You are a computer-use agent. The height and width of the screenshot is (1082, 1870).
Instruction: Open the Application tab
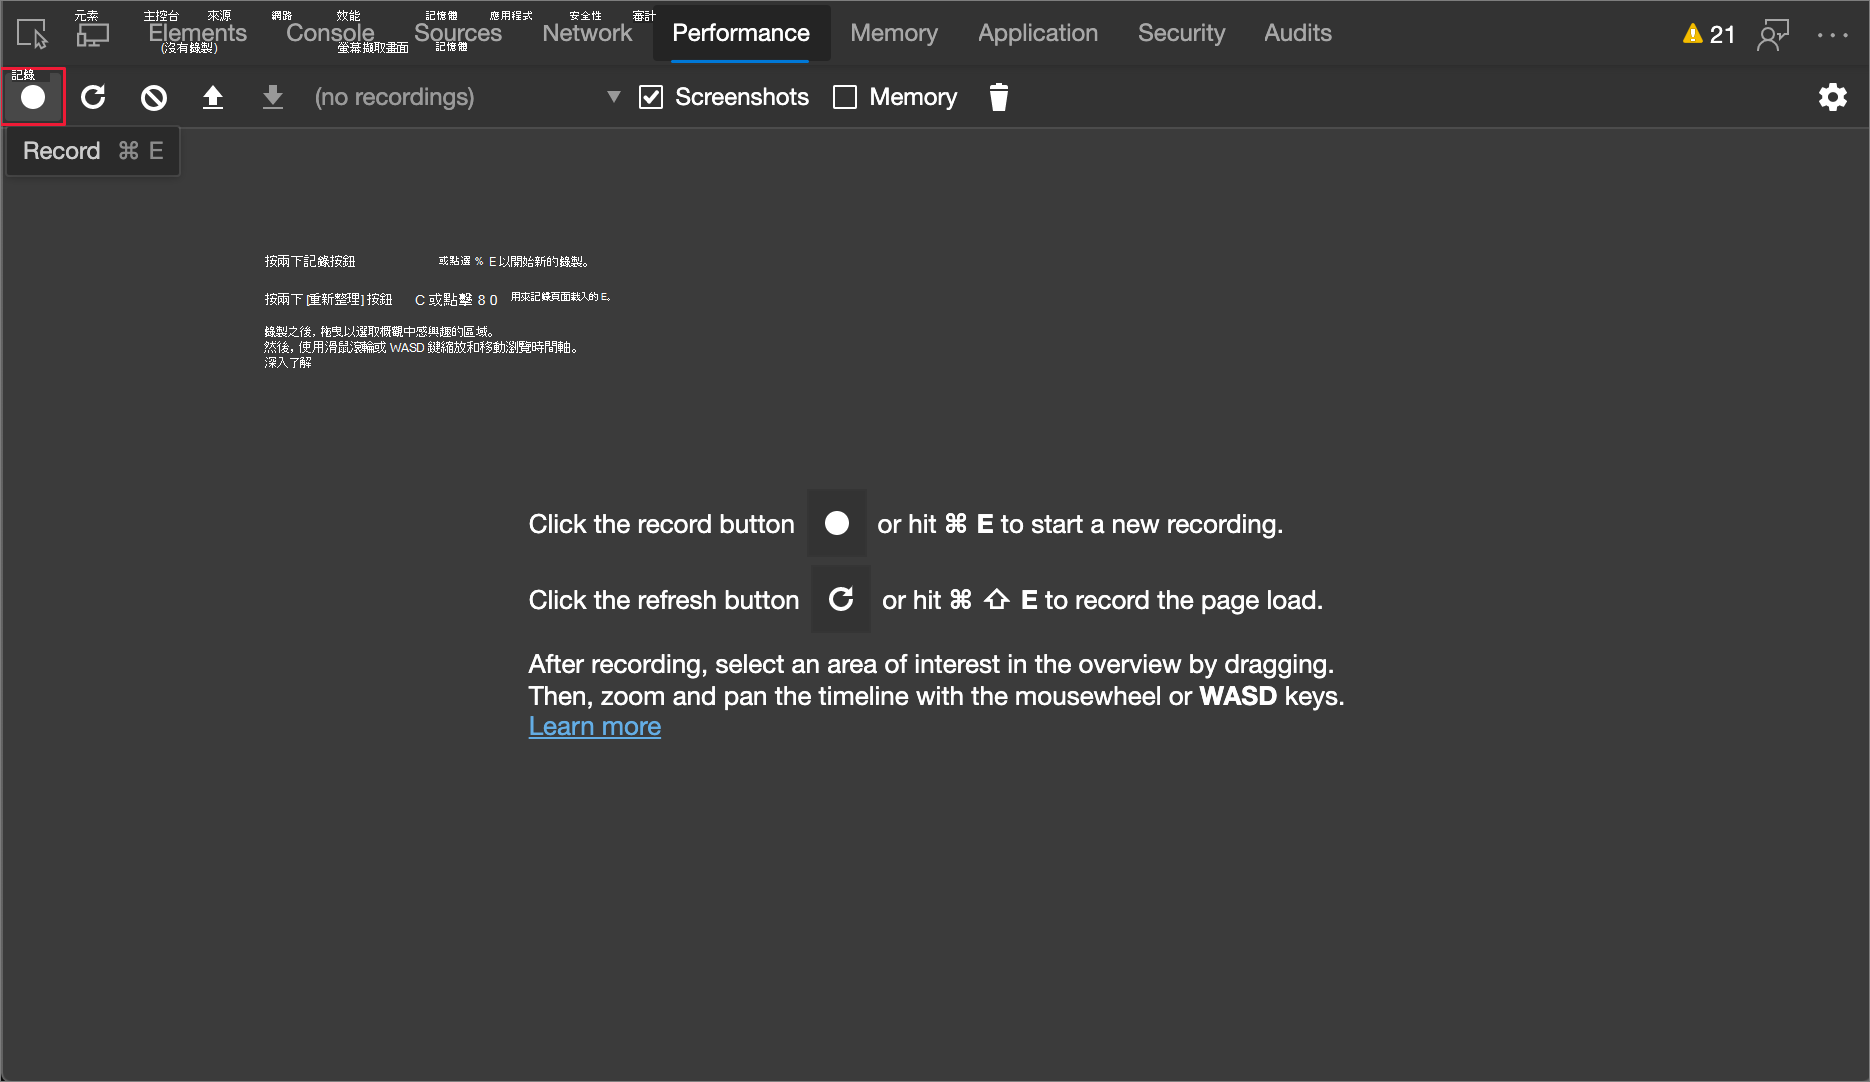pos(1038,33)
